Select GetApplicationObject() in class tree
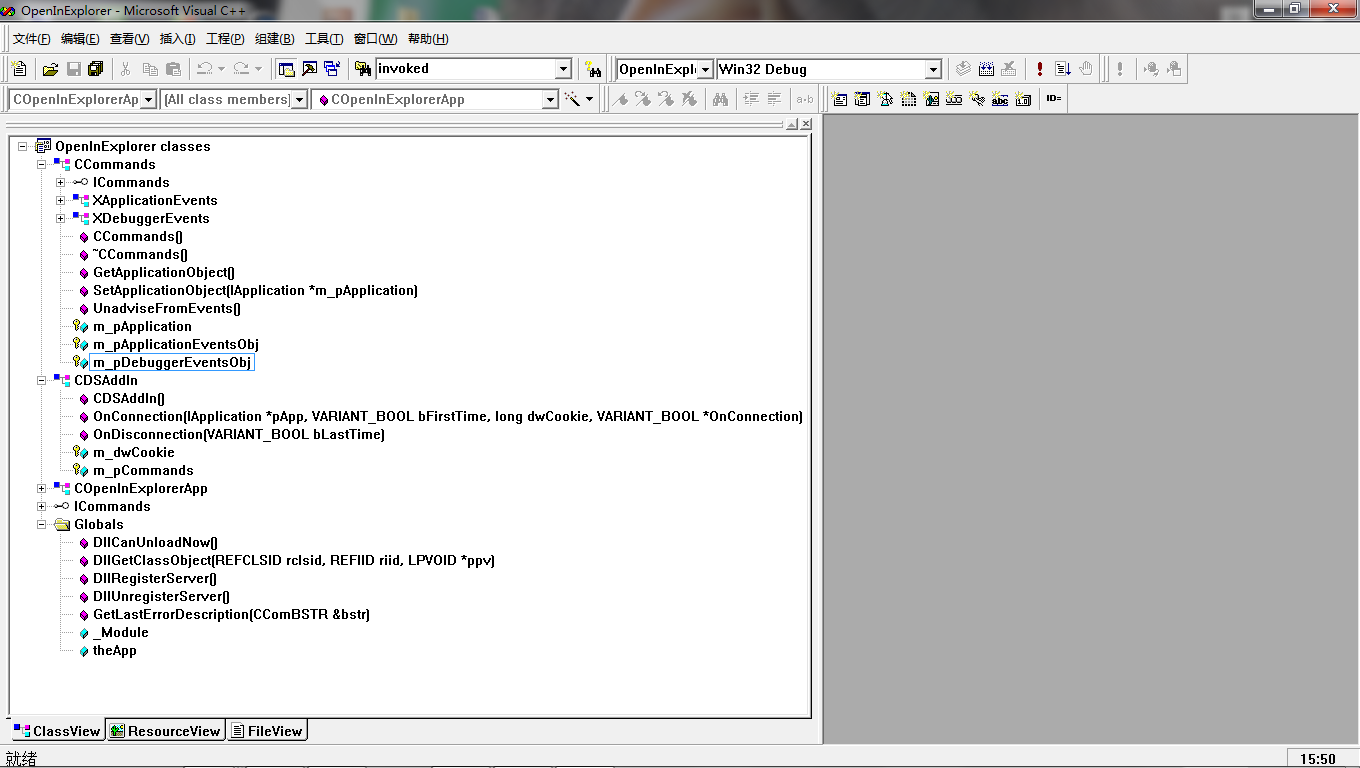Screen dimensions: 1360x768 coord(164,272)
